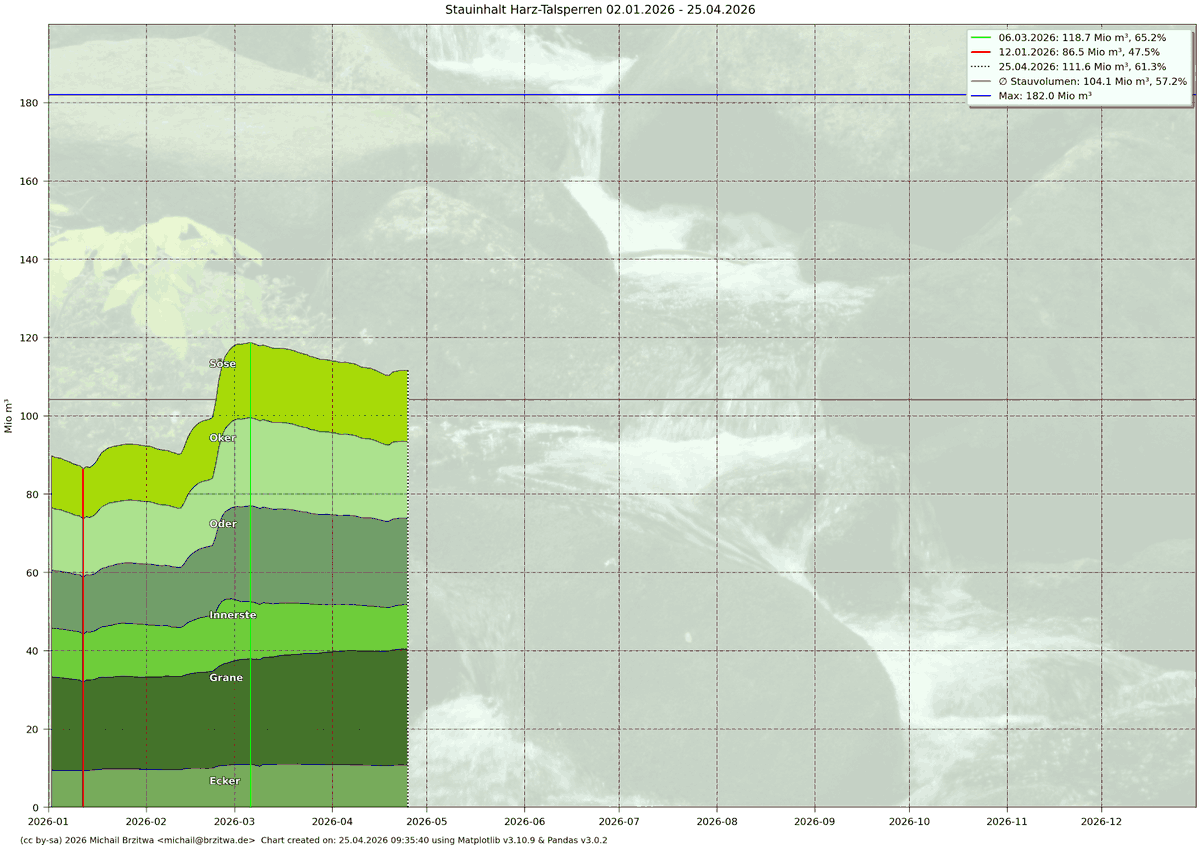This screenshot has height=849, width=1200.
Task: Click the red vertical minimum marker line
Action: click(83, 637)
